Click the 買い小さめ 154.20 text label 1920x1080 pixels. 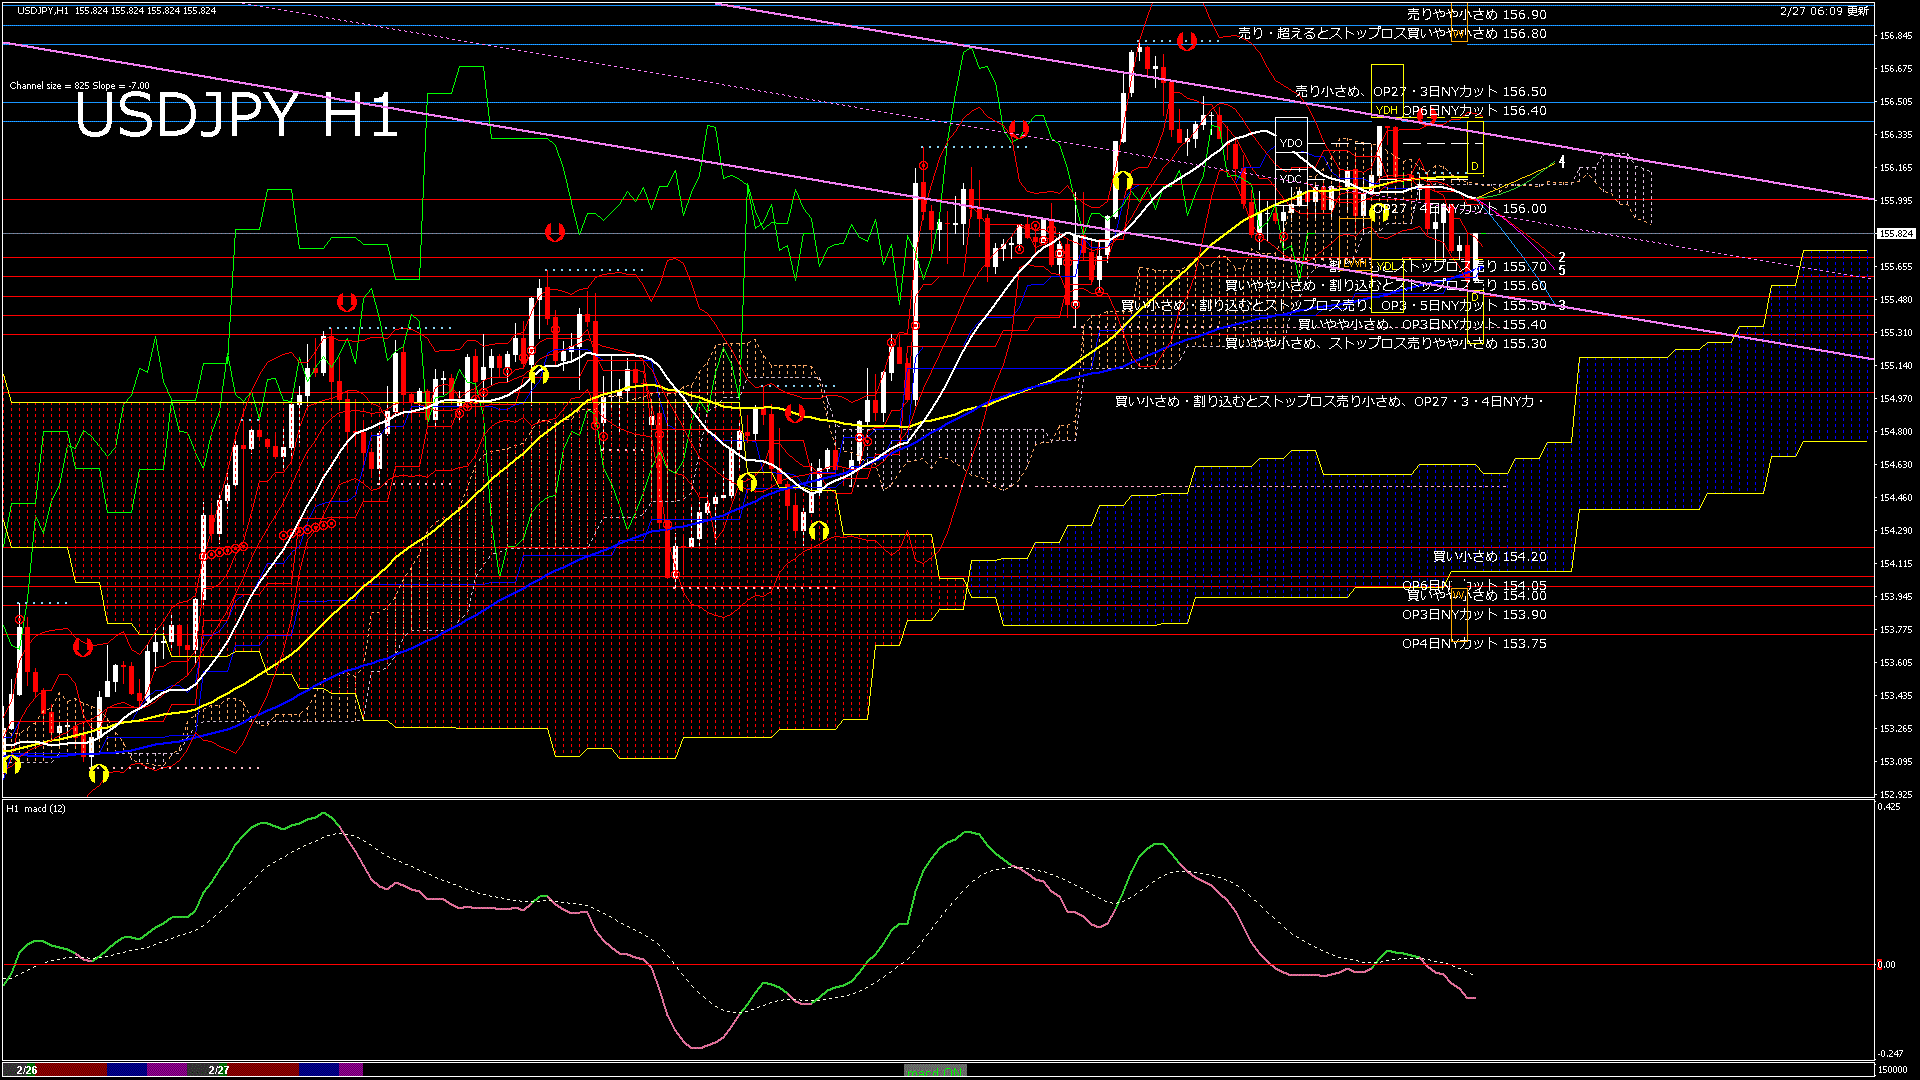1489,557
